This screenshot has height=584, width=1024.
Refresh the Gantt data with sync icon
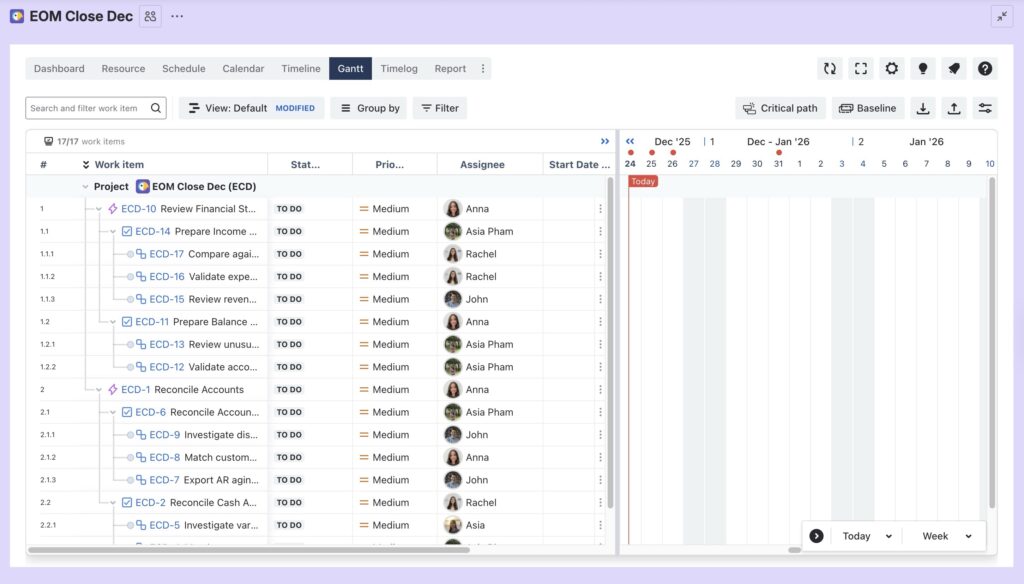[829, 68]
